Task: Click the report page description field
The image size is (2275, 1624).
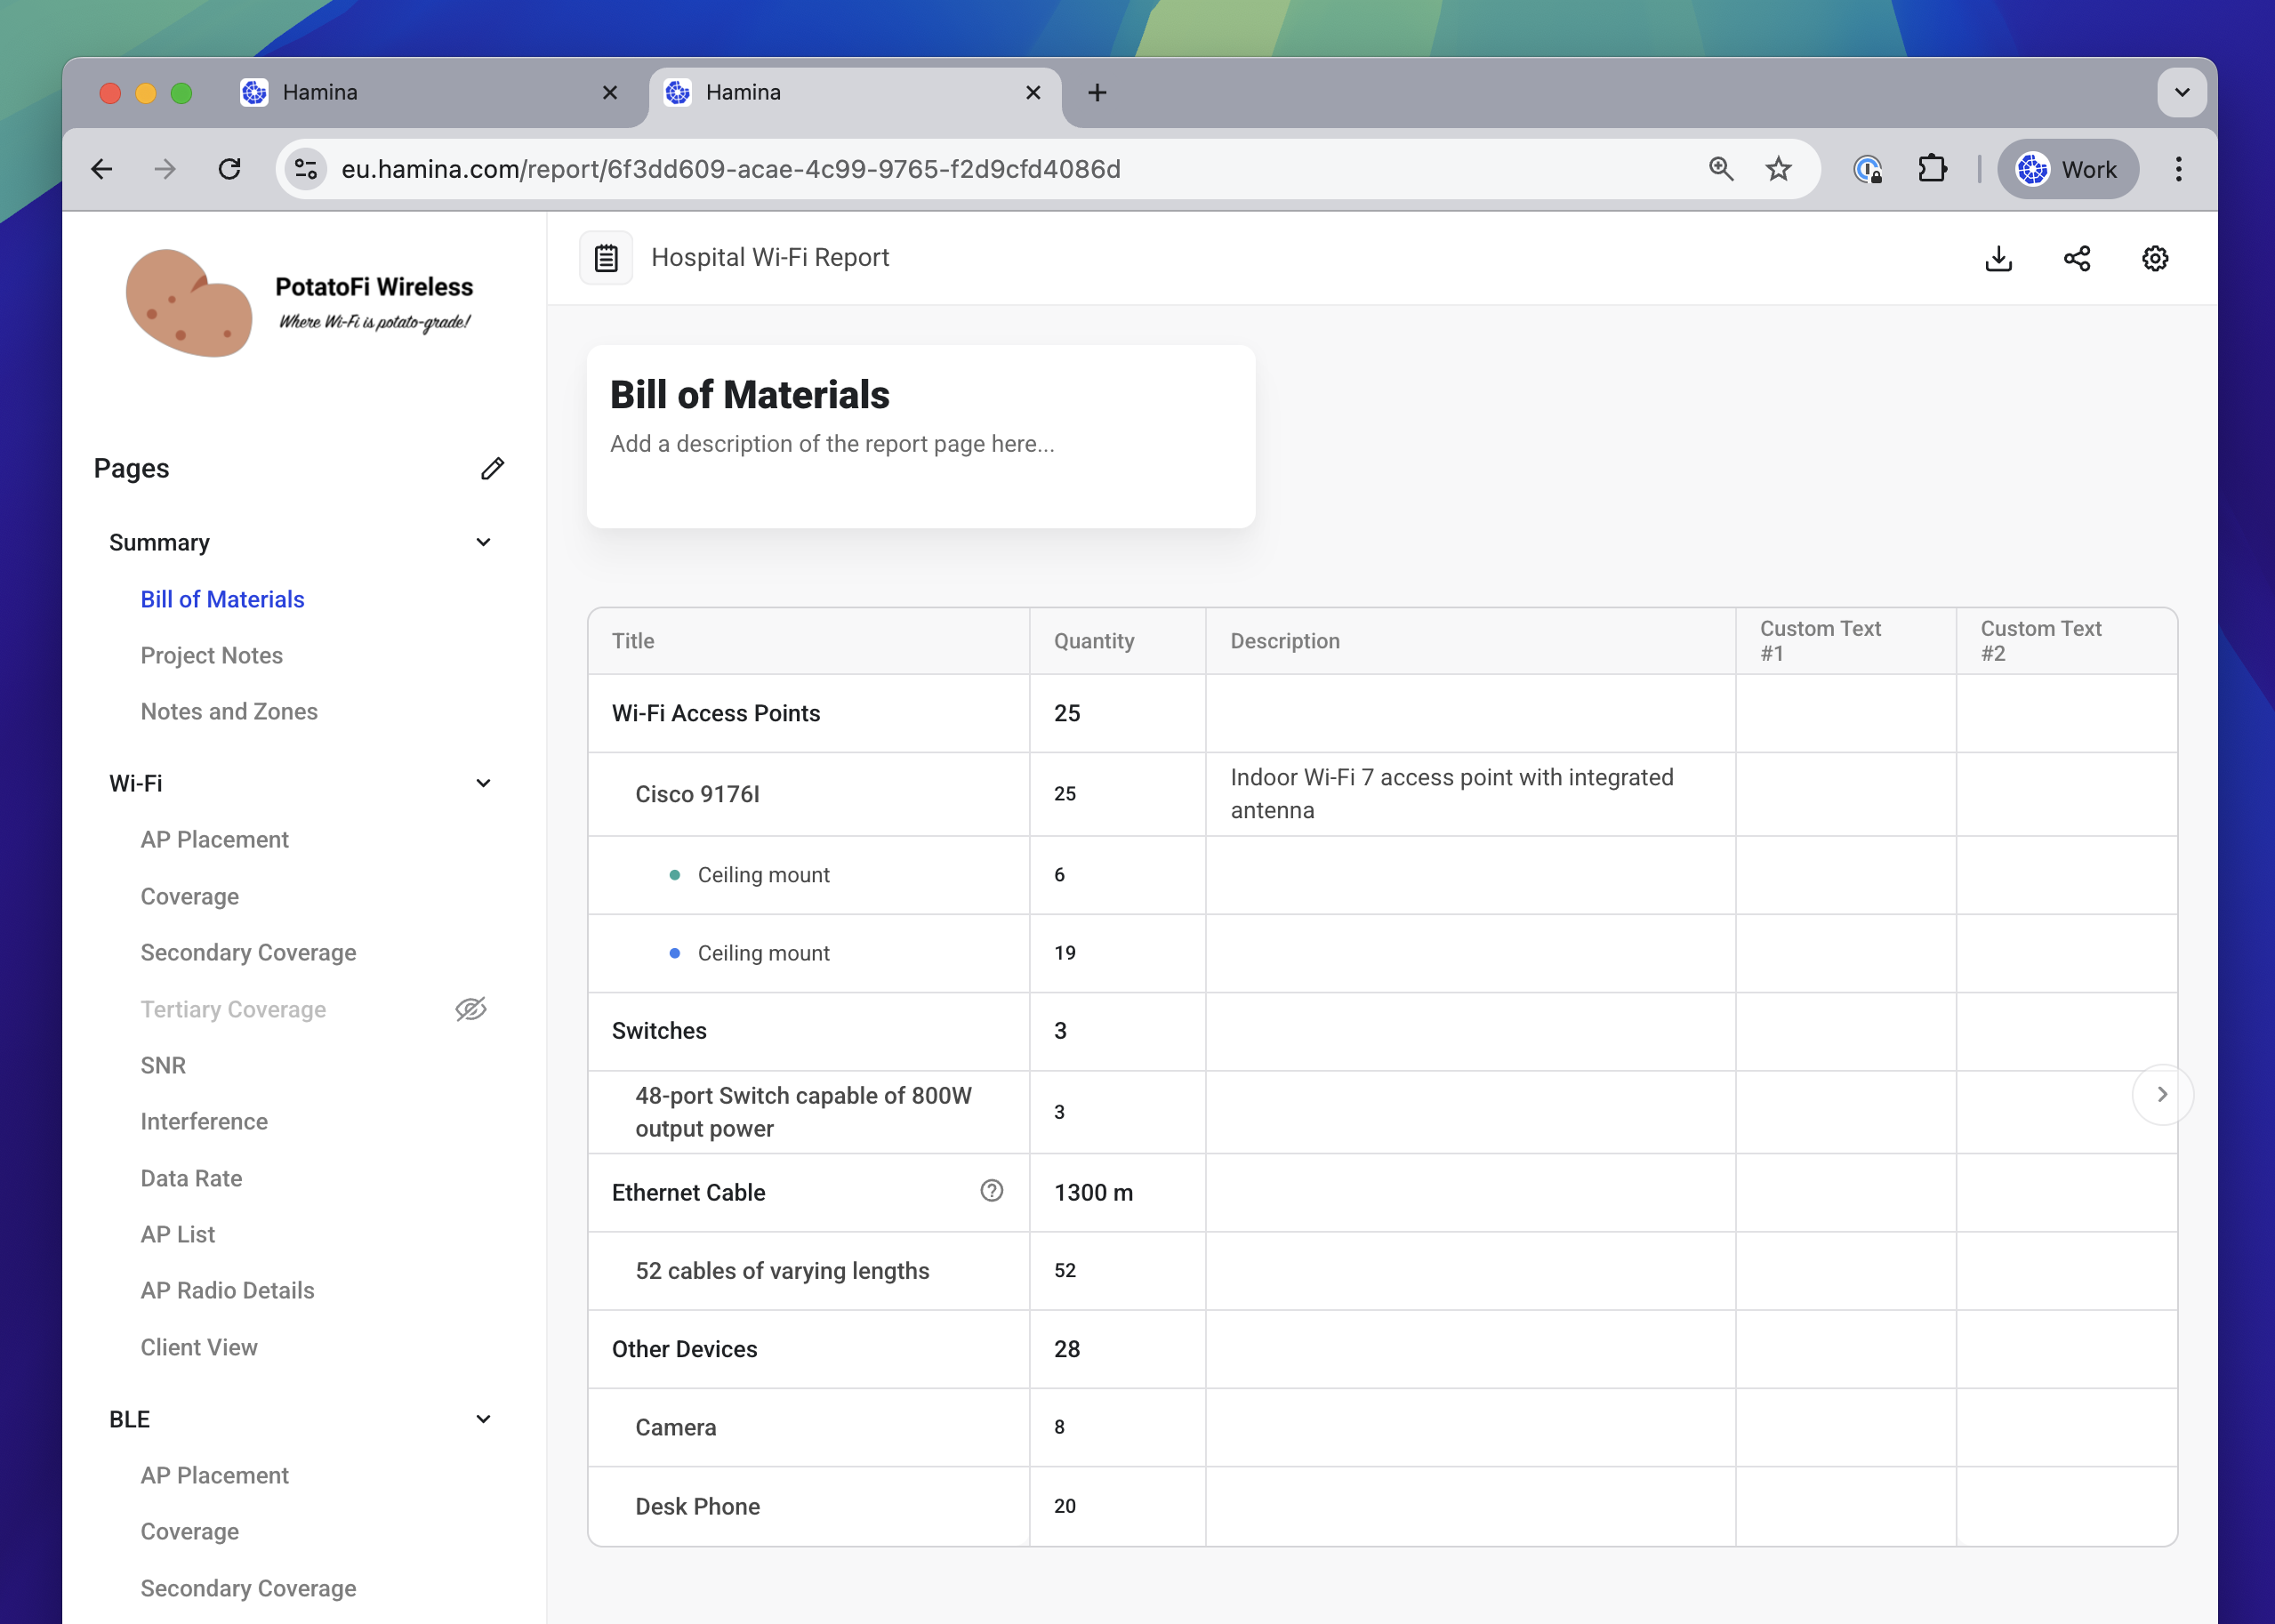Action: point(832,444)
